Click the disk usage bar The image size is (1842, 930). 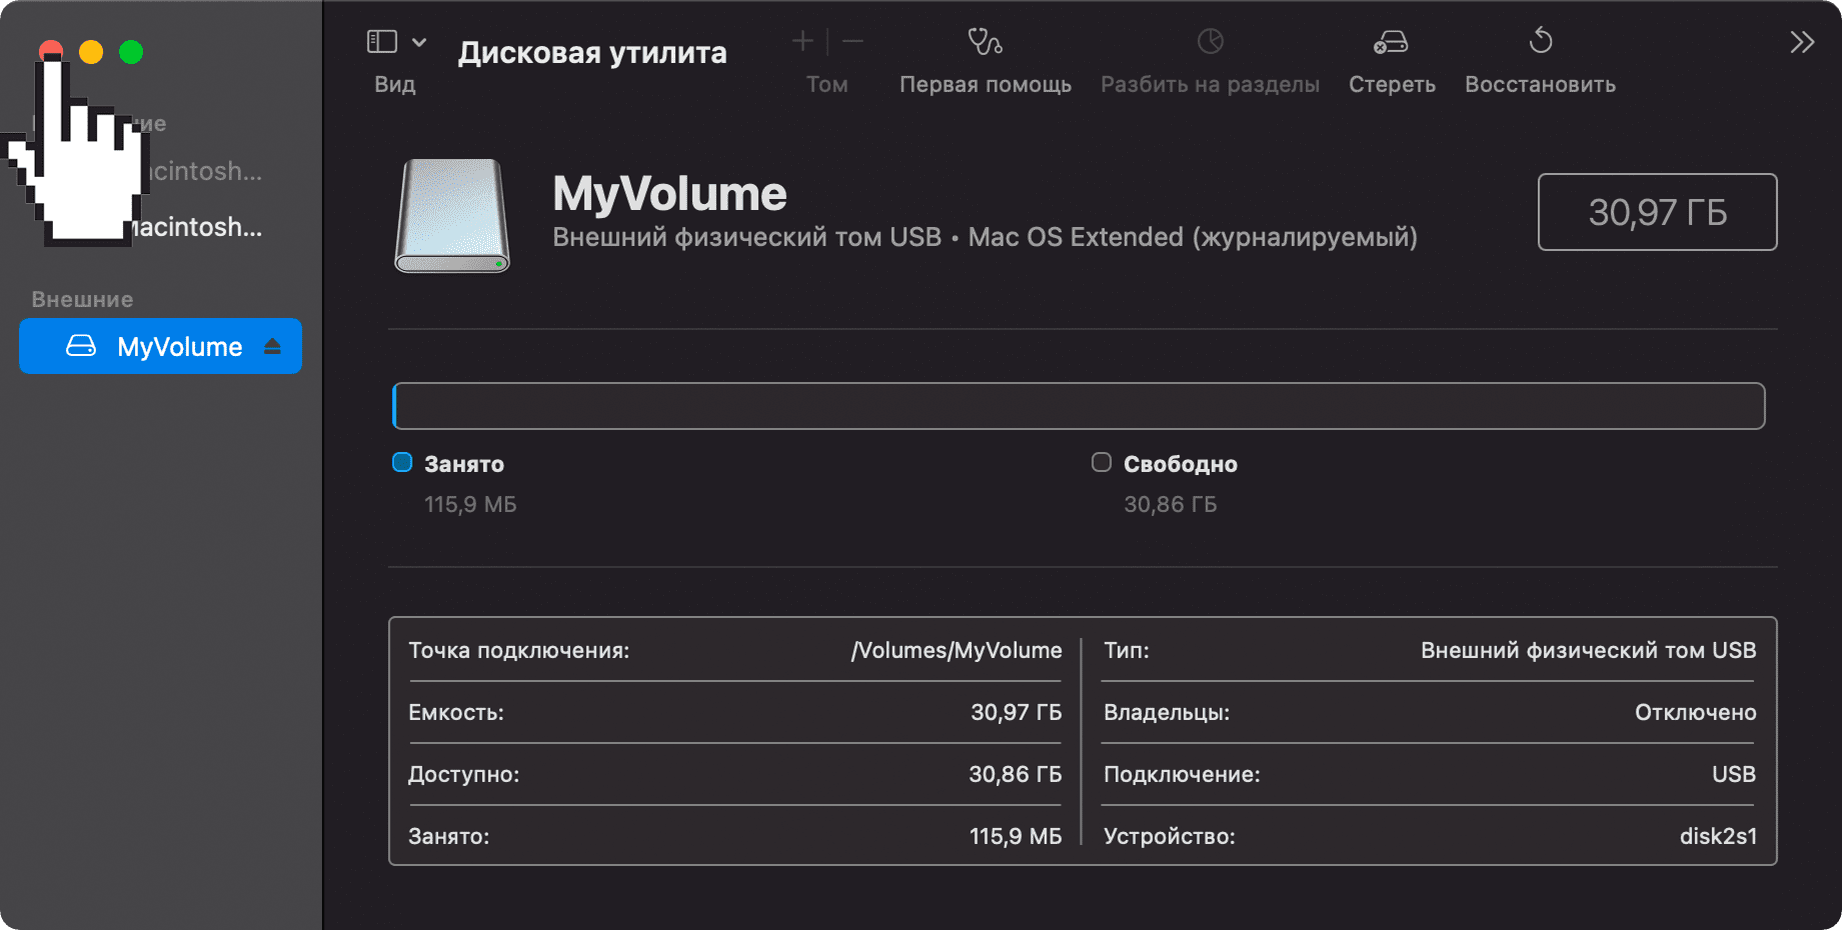[1078, 406]
